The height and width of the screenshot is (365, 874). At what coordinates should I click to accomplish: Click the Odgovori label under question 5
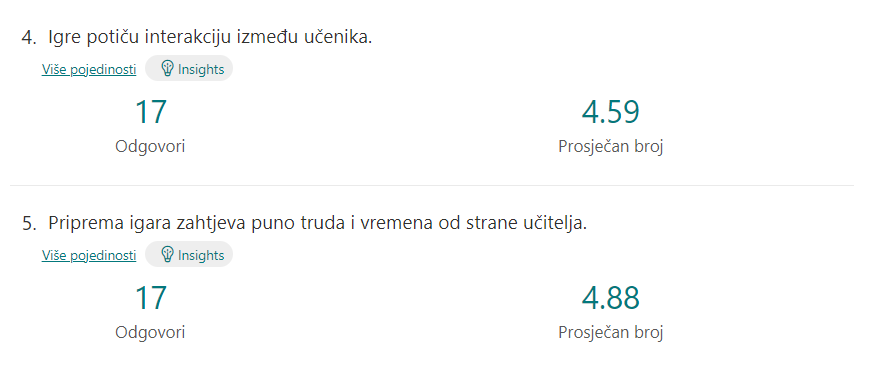click(150, 333)
